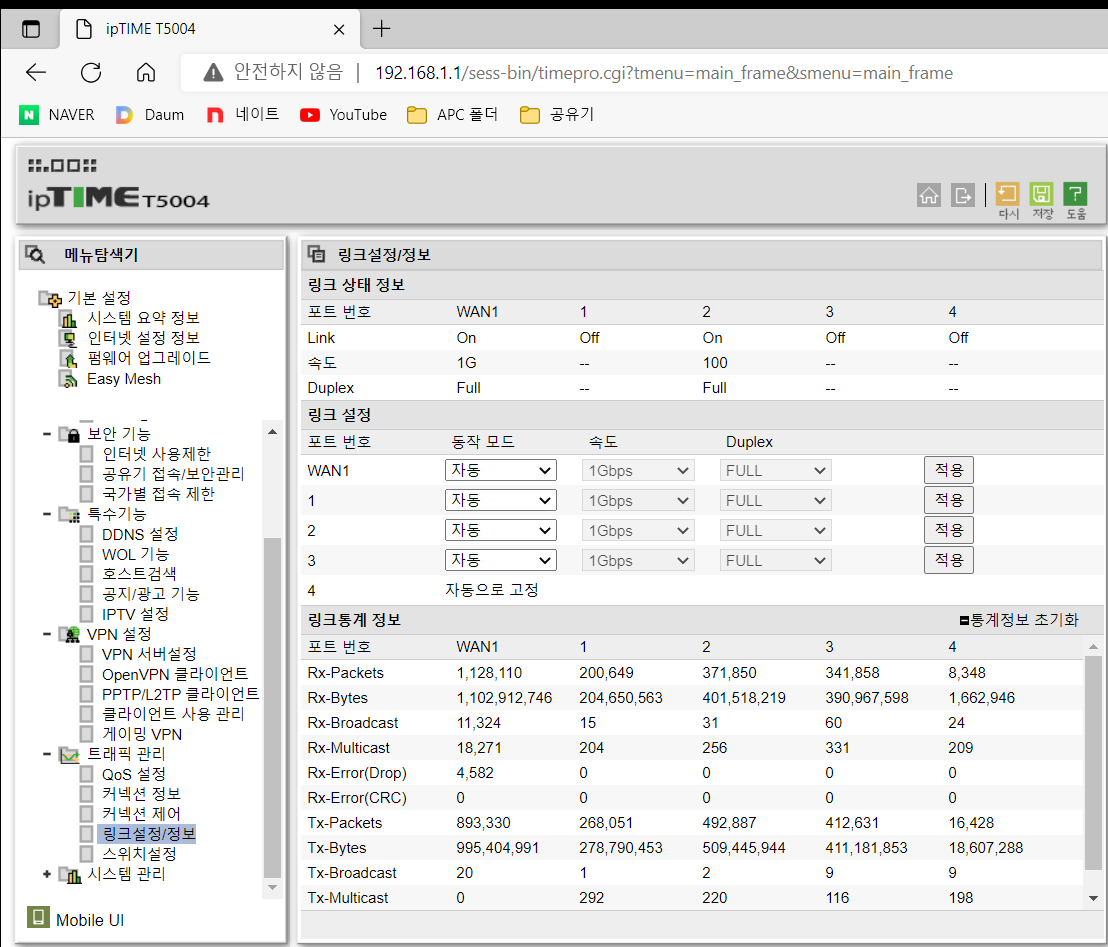Click the not-secure warning icon in the address bar
The height and width of the screenshot is (947, 1108).
click(x=213, y=72)
